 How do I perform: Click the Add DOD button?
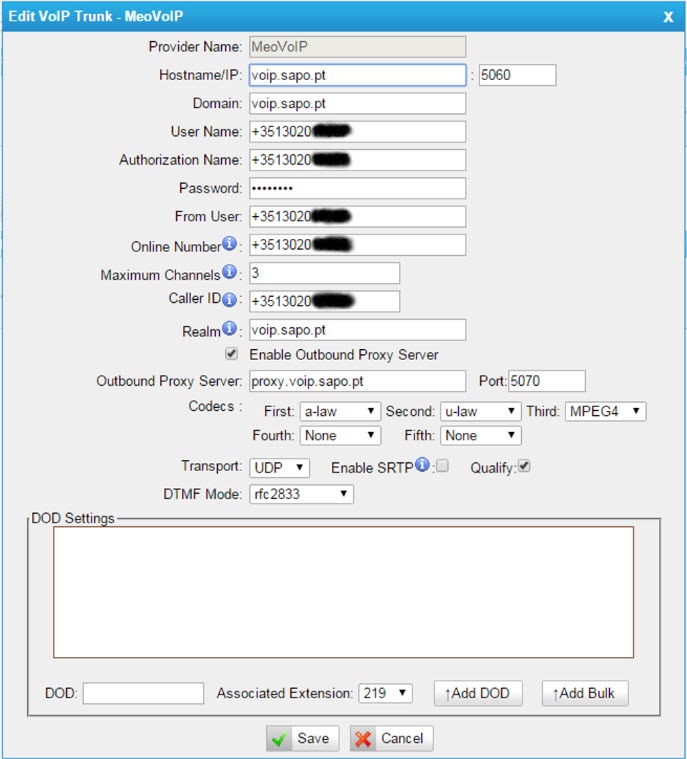coord(478,694)
